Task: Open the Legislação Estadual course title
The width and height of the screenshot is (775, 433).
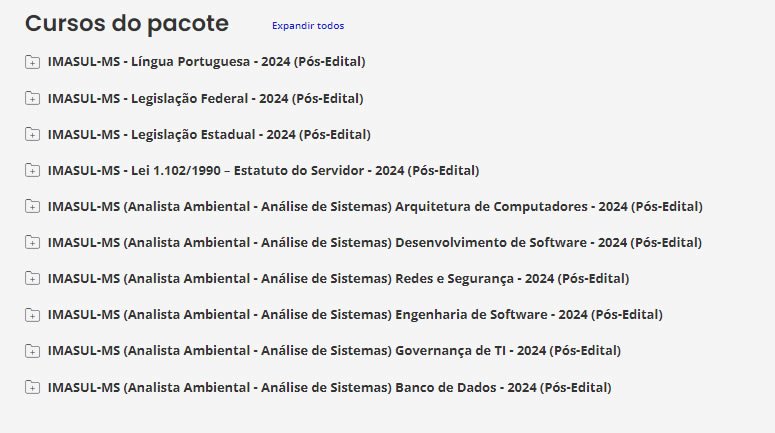Action: coord(209,134)
